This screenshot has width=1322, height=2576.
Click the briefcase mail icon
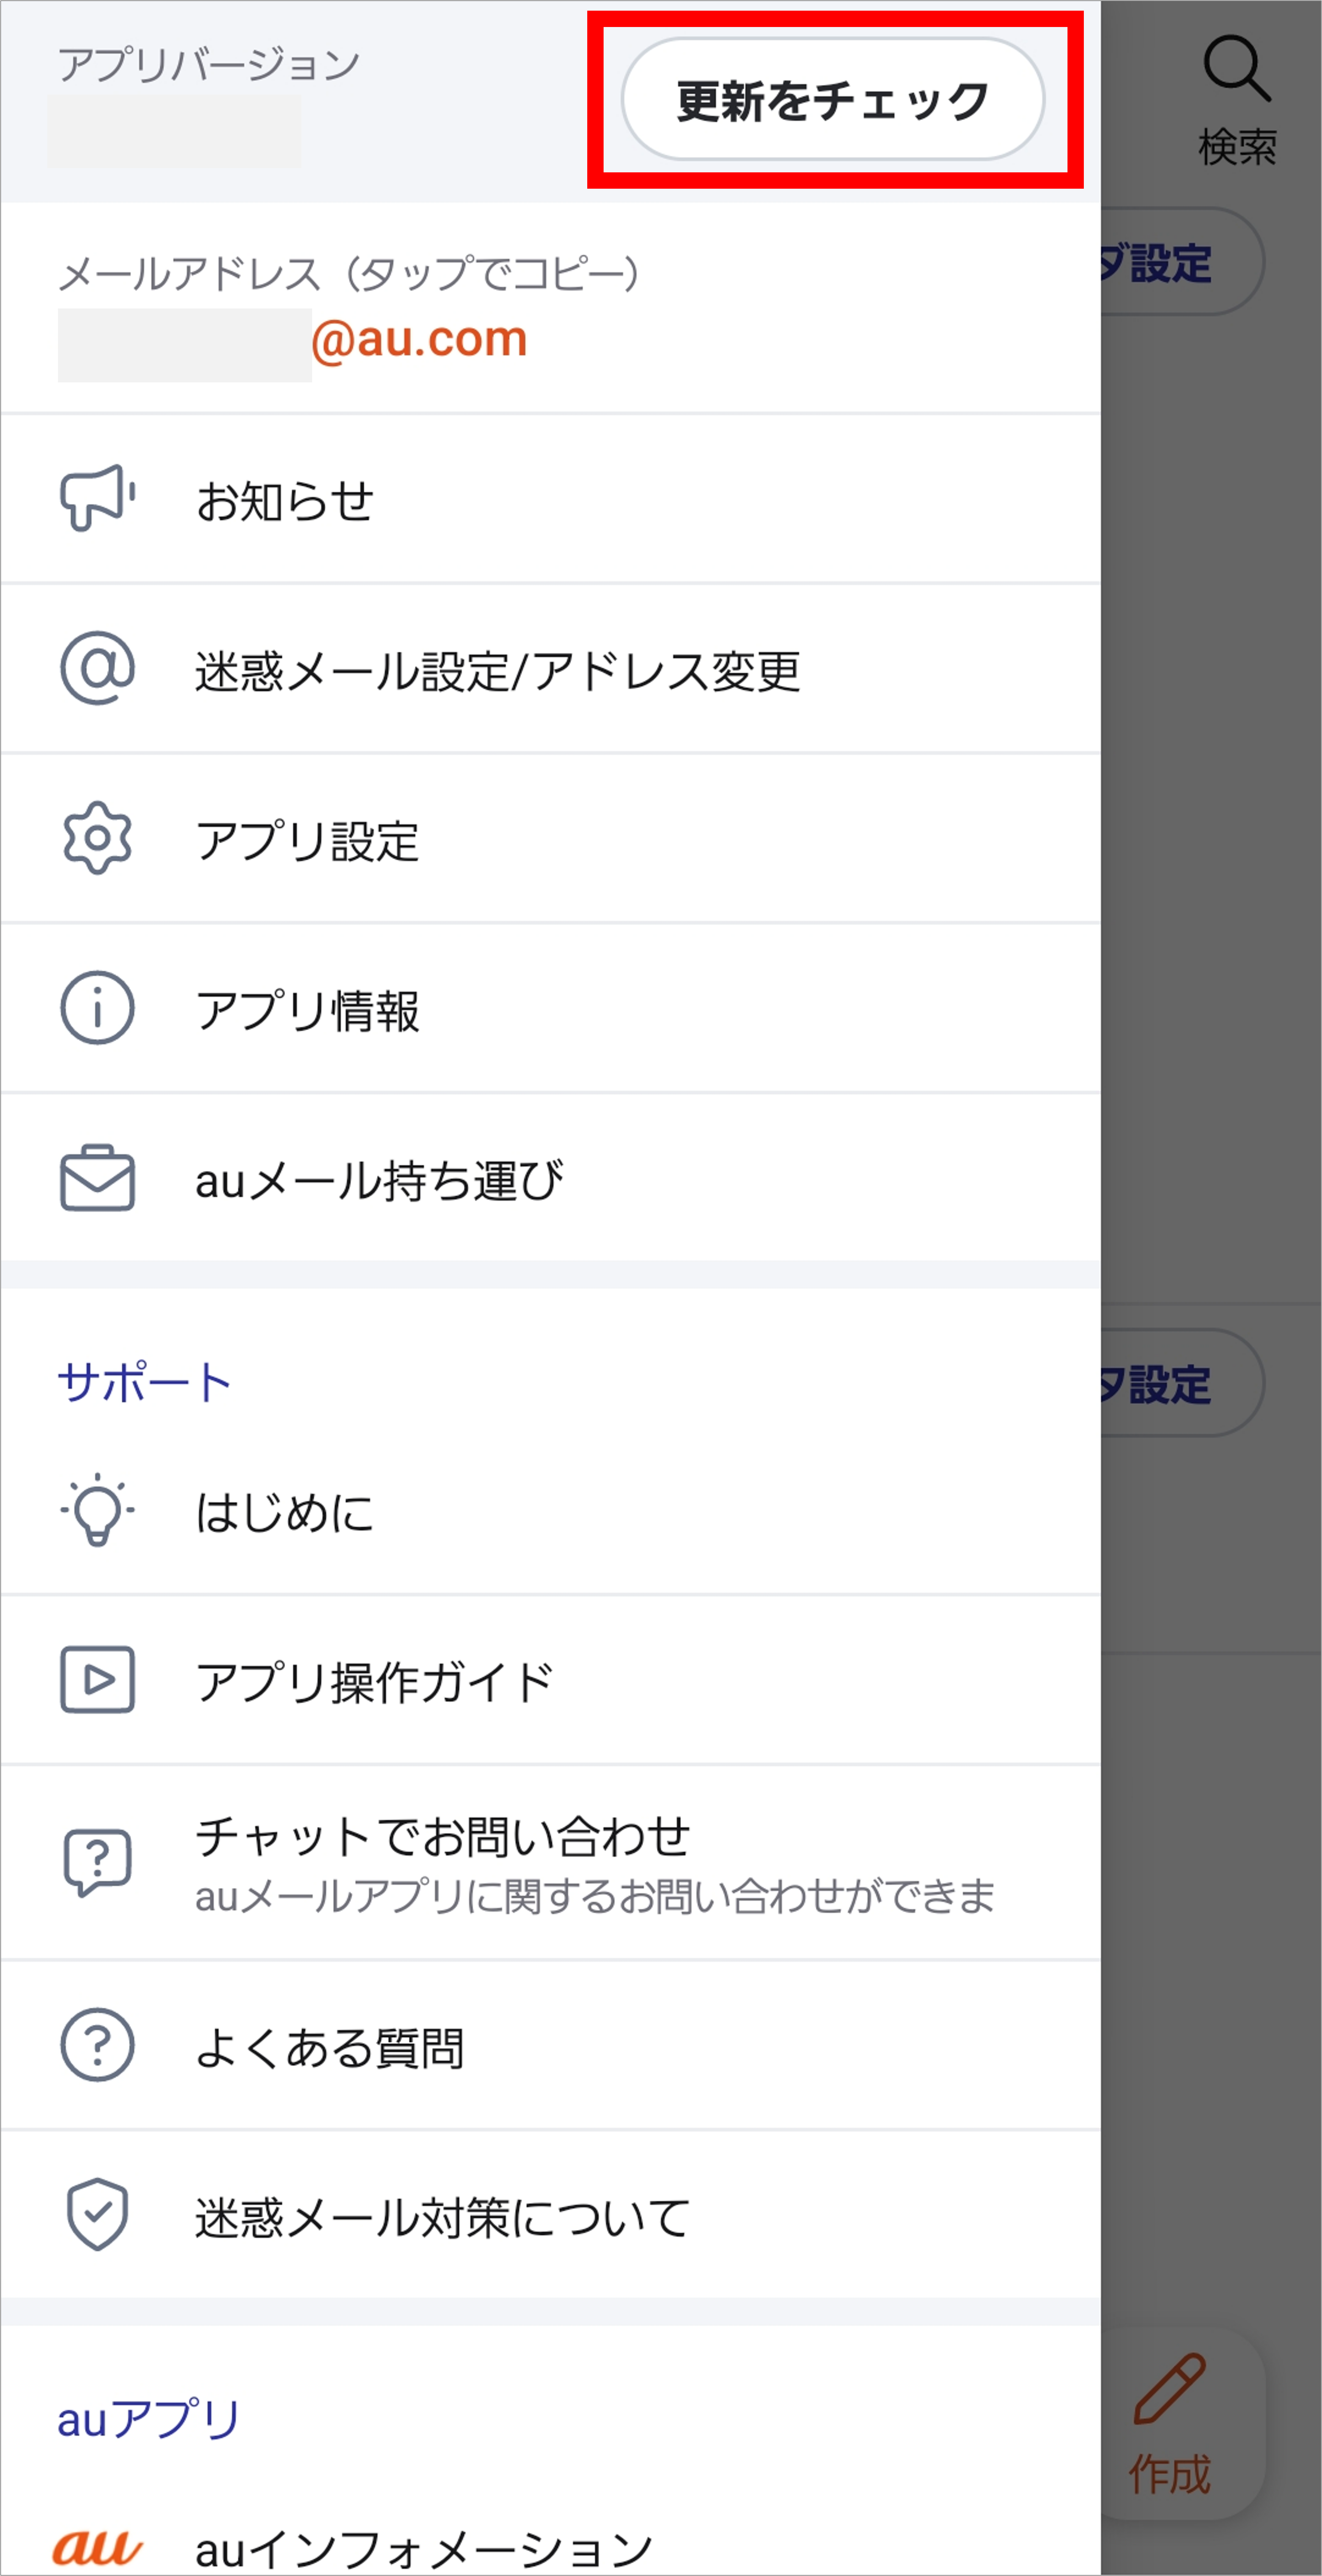97,1178
